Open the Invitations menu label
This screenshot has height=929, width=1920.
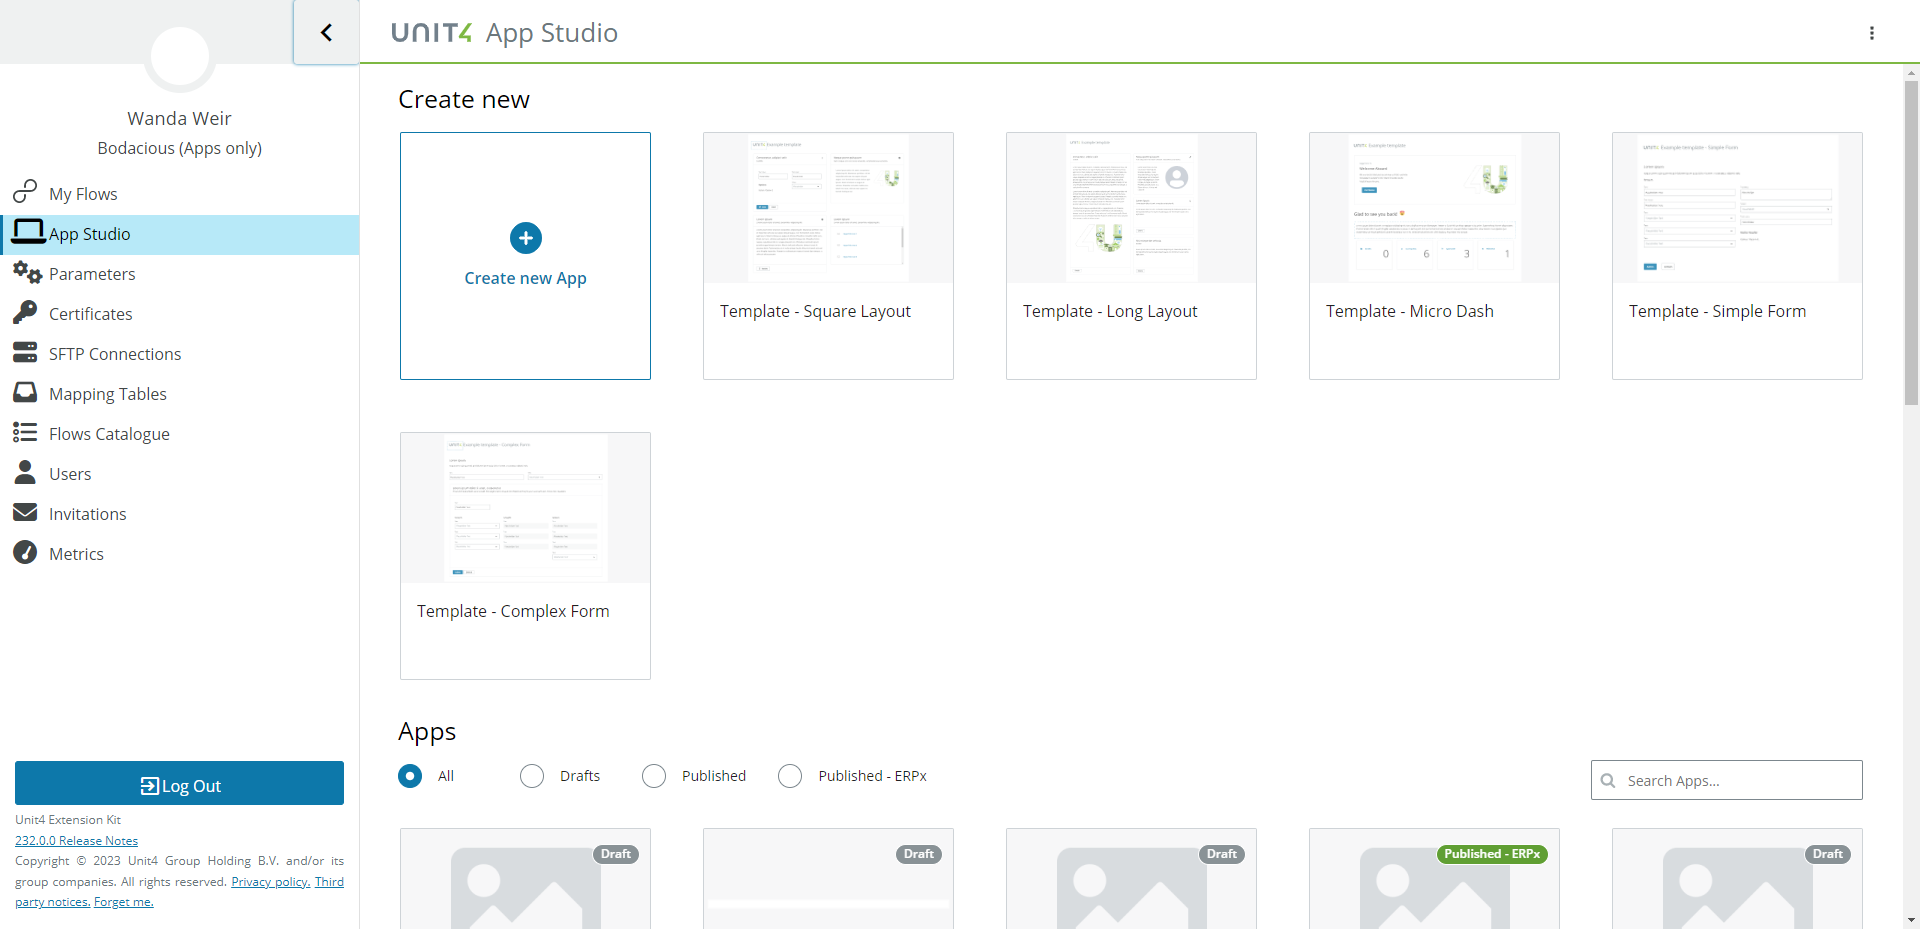(88, 514)
